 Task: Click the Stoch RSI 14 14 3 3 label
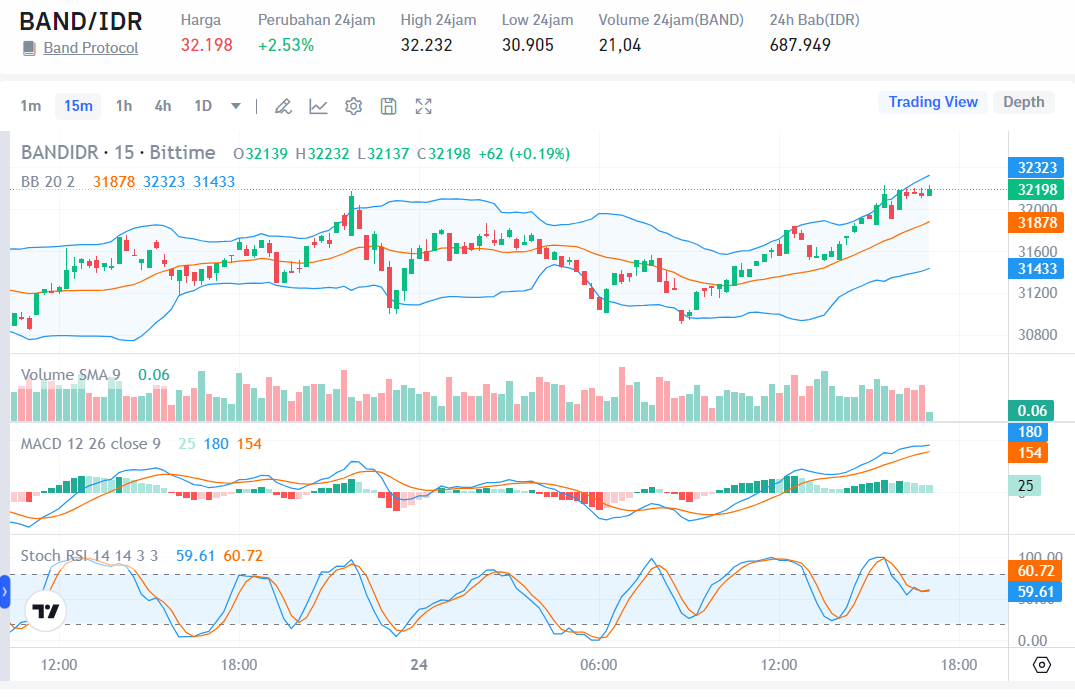click(x=89, y=556)
